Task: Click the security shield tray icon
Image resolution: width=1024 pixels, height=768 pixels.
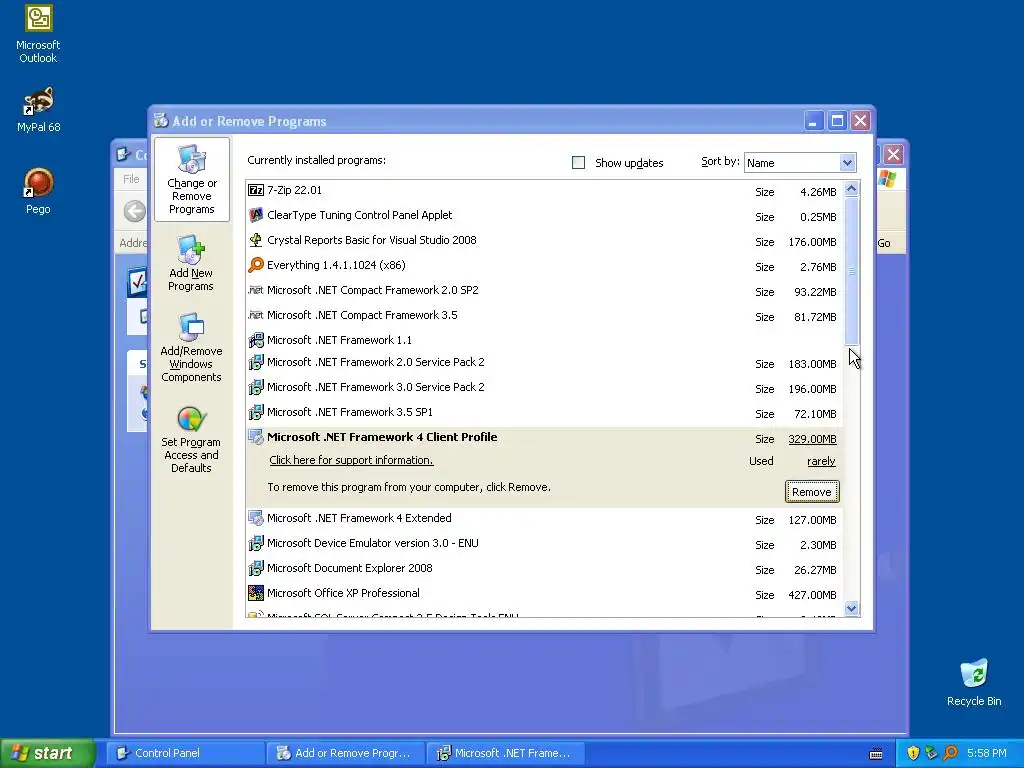Action: coord(913,753)
